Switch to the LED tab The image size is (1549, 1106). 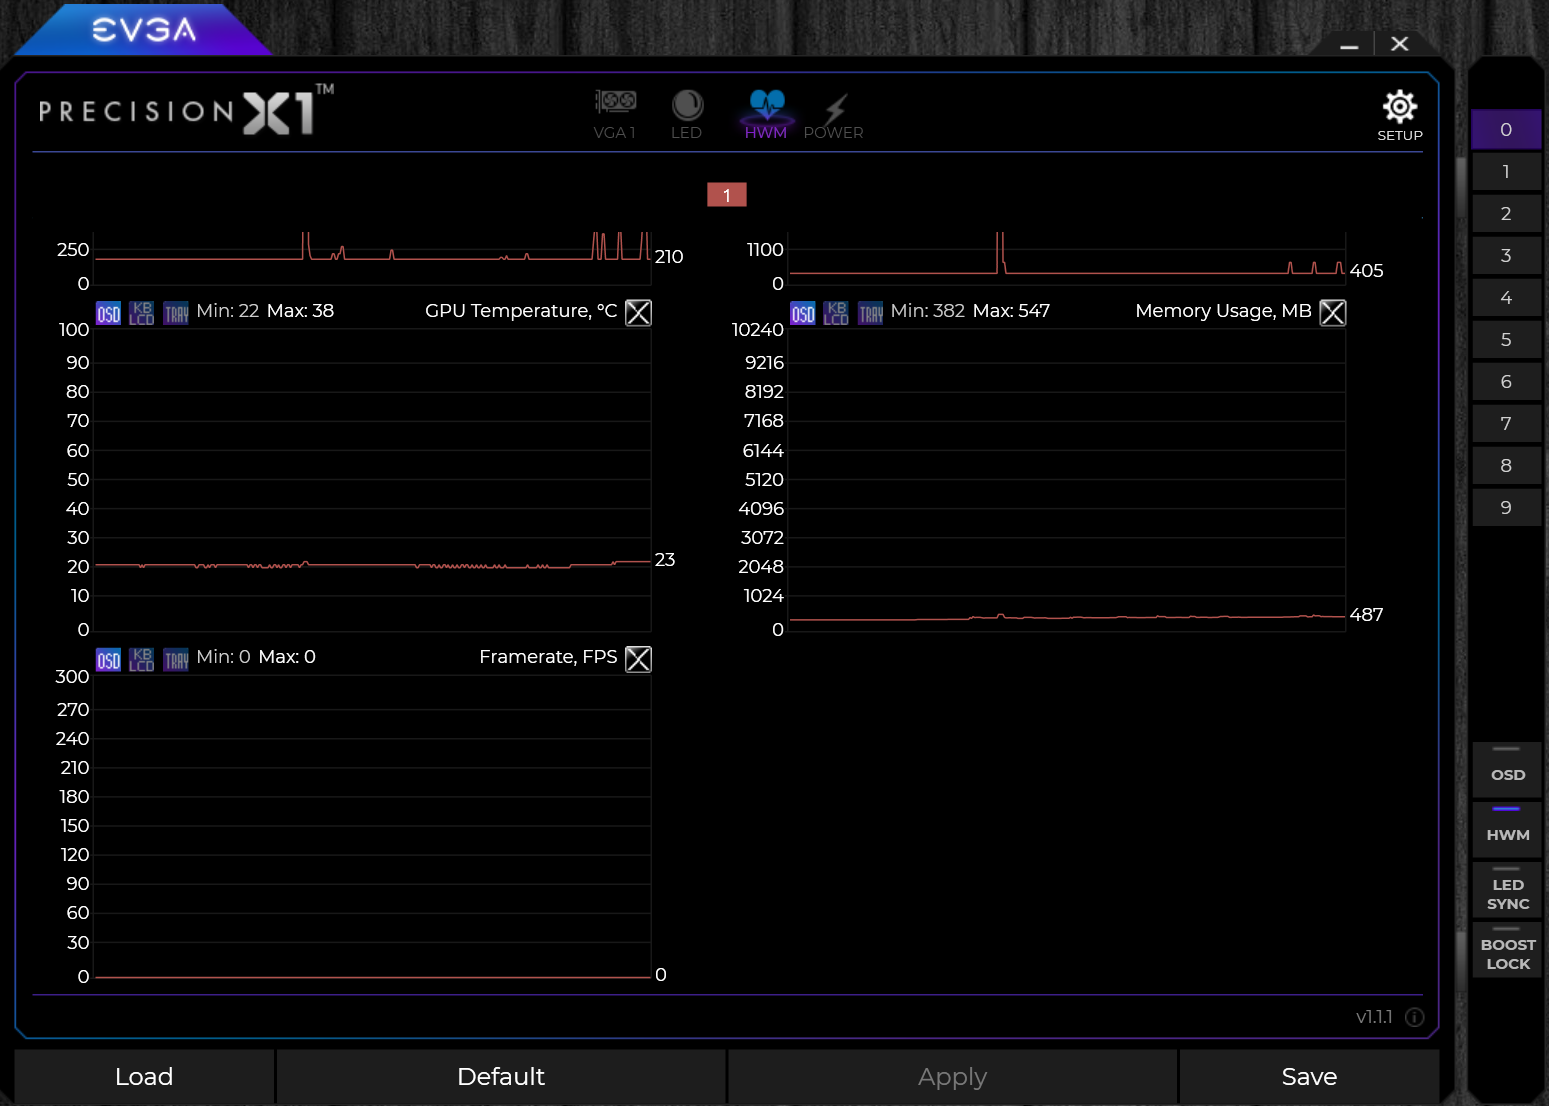pos(687,114)
